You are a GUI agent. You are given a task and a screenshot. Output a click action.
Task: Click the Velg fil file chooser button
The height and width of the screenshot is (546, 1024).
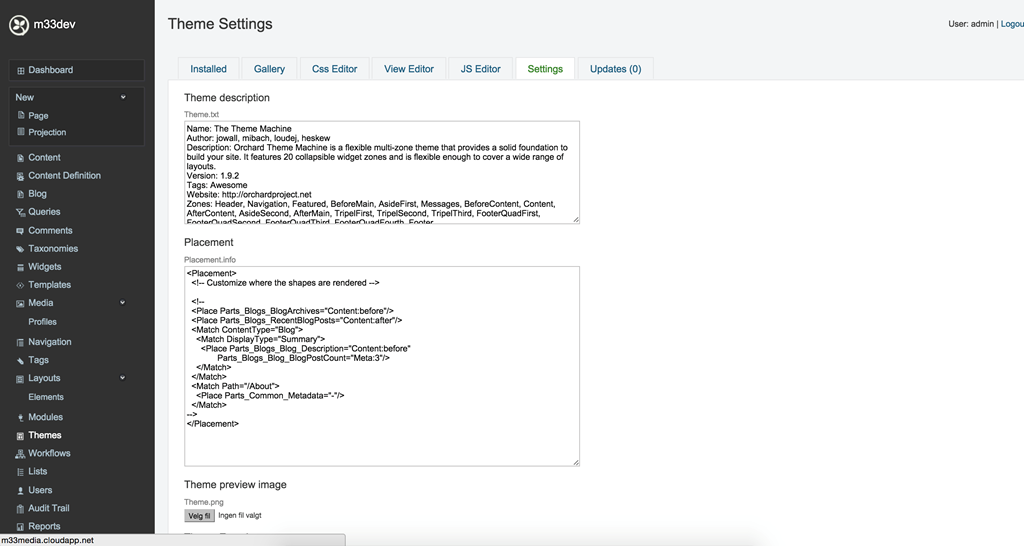click(199, 516)
